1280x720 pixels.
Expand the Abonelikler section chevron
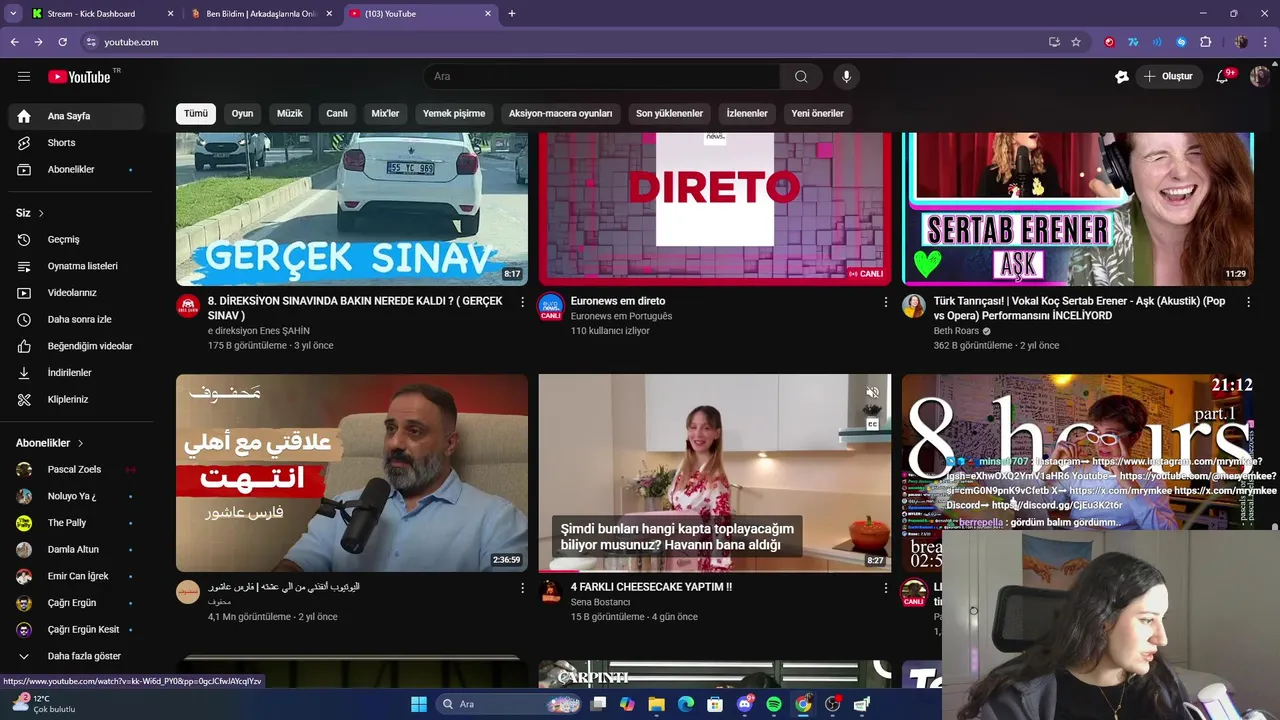pyautogui.click(x=80, y=443)
